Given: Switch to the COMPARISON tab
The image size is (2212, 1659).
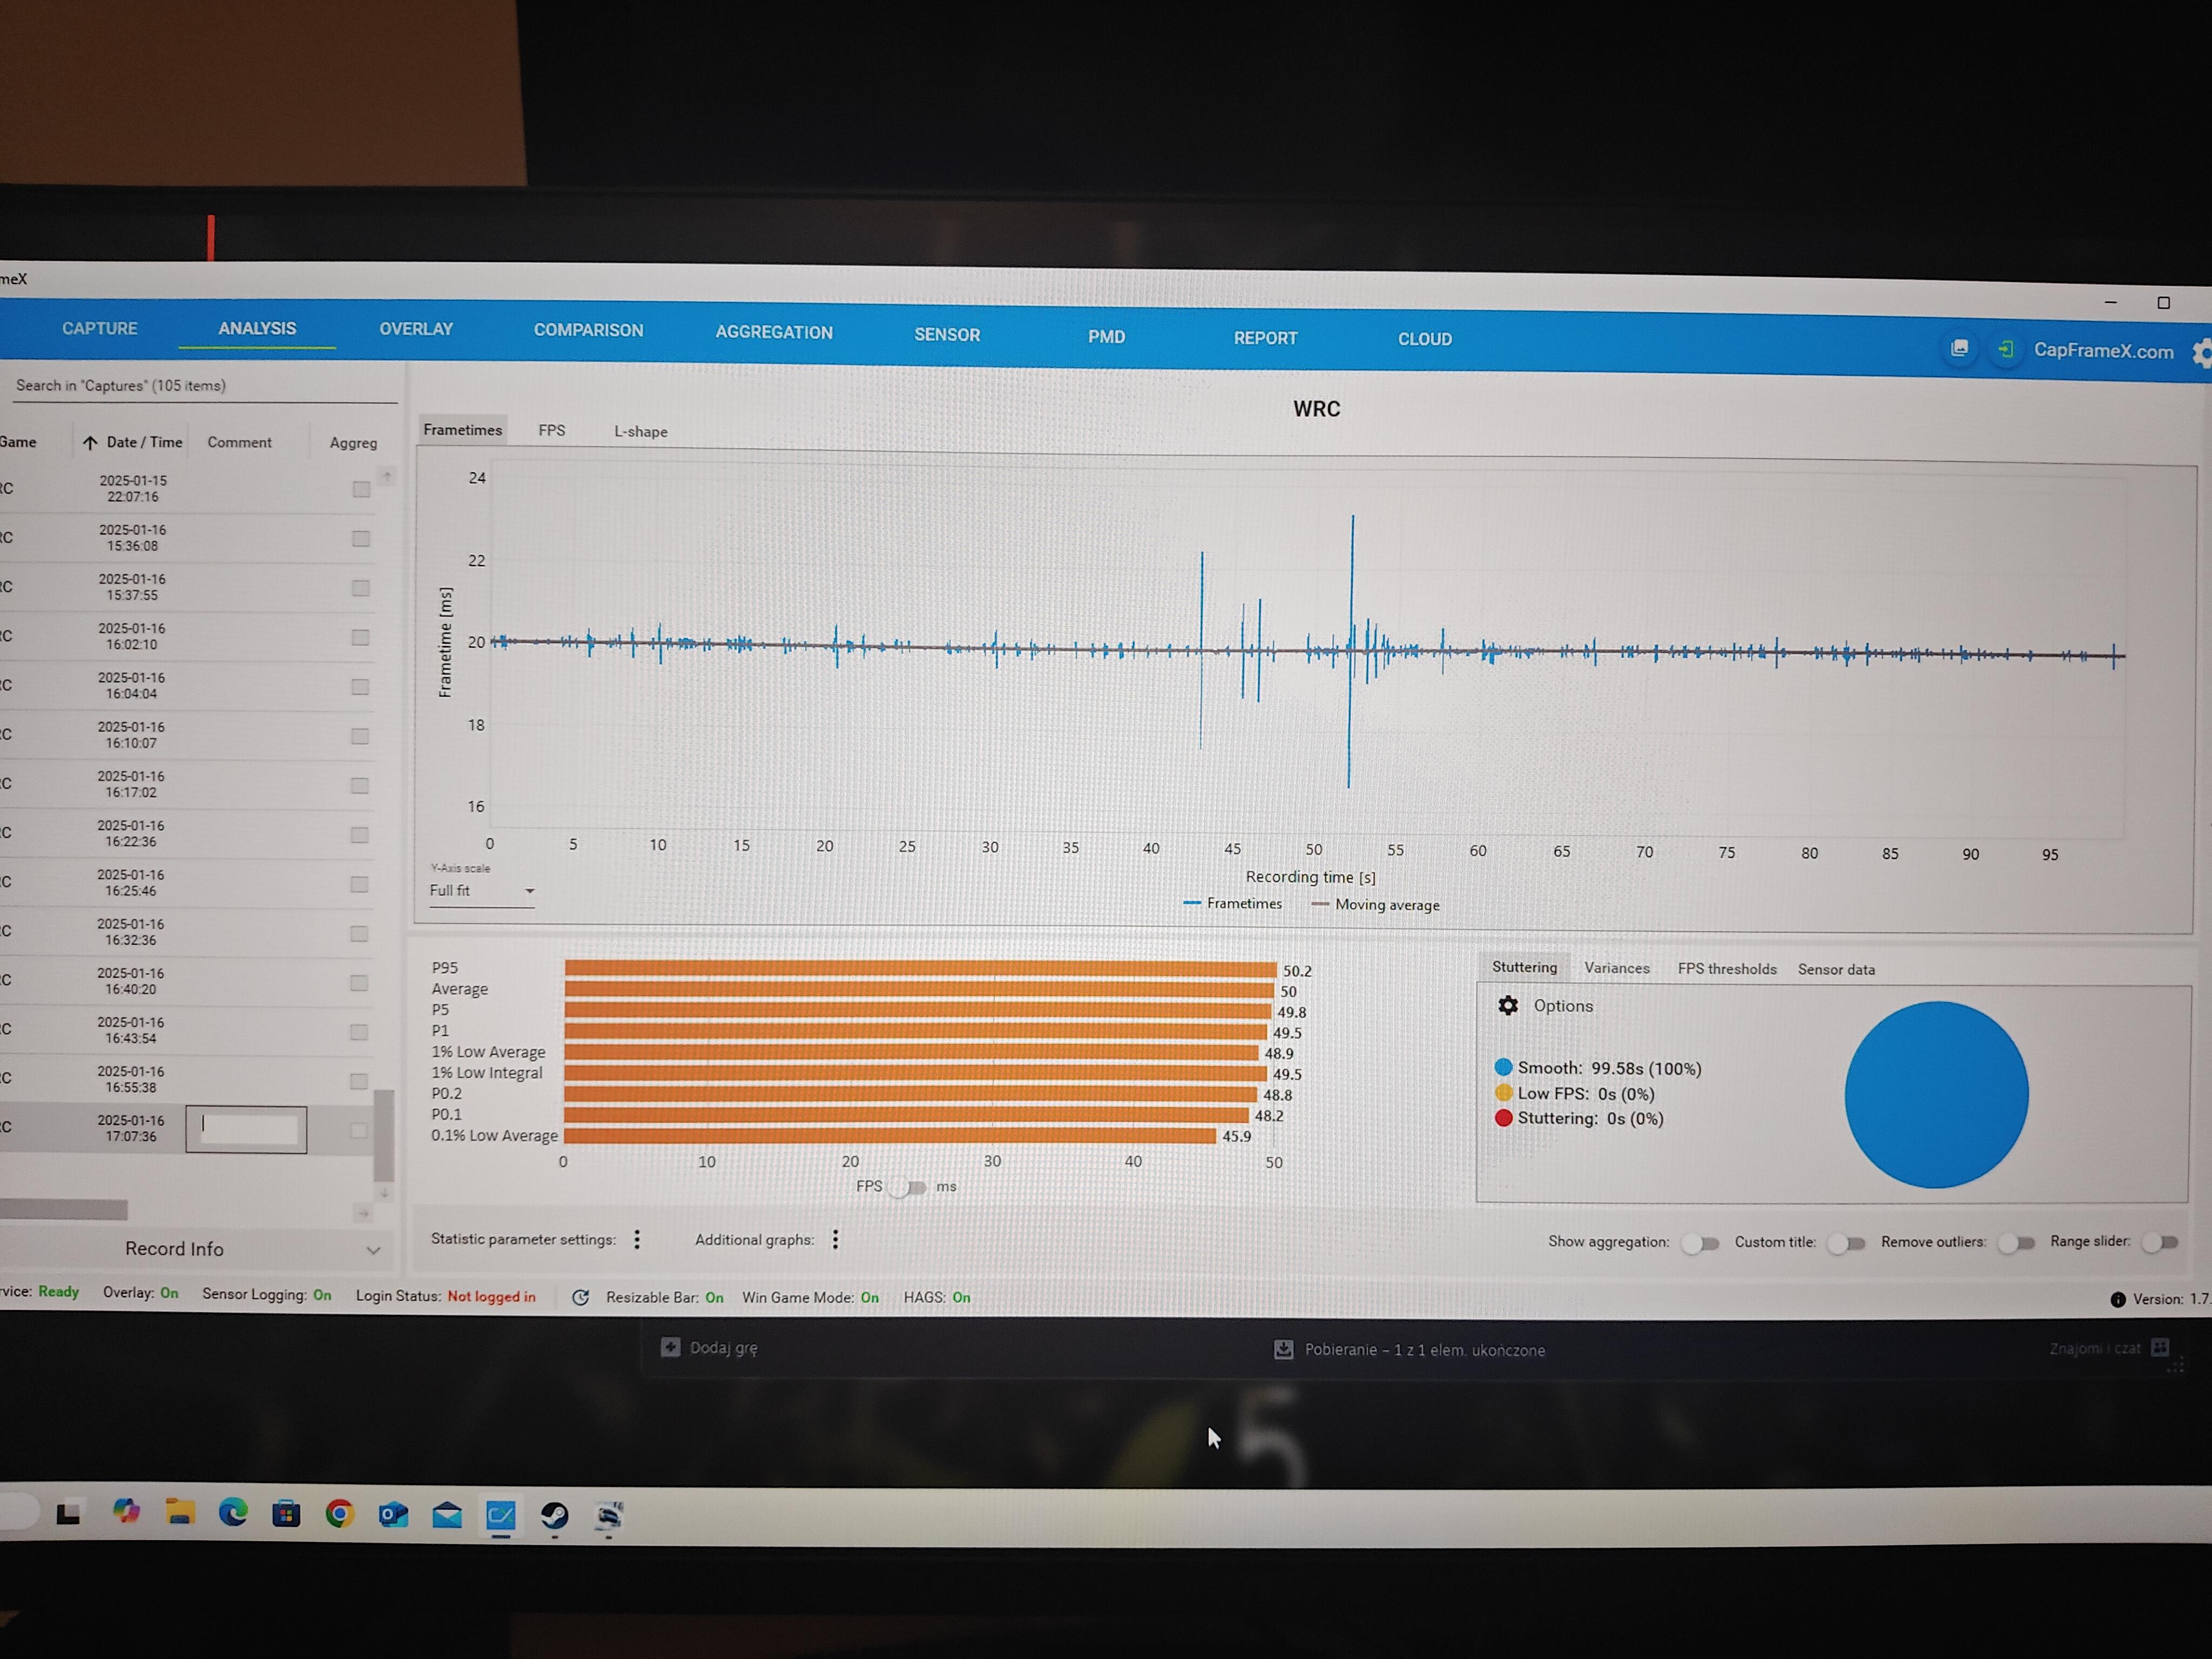Looking at the screenshot, I should (x=588, y=330).
